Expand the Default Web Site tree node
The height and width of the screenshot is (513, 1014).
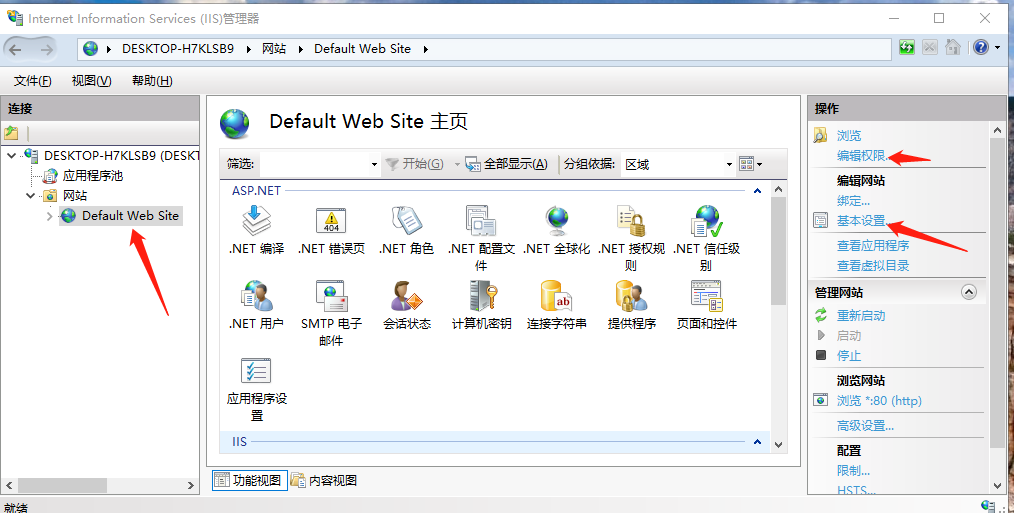coord(49,216)
